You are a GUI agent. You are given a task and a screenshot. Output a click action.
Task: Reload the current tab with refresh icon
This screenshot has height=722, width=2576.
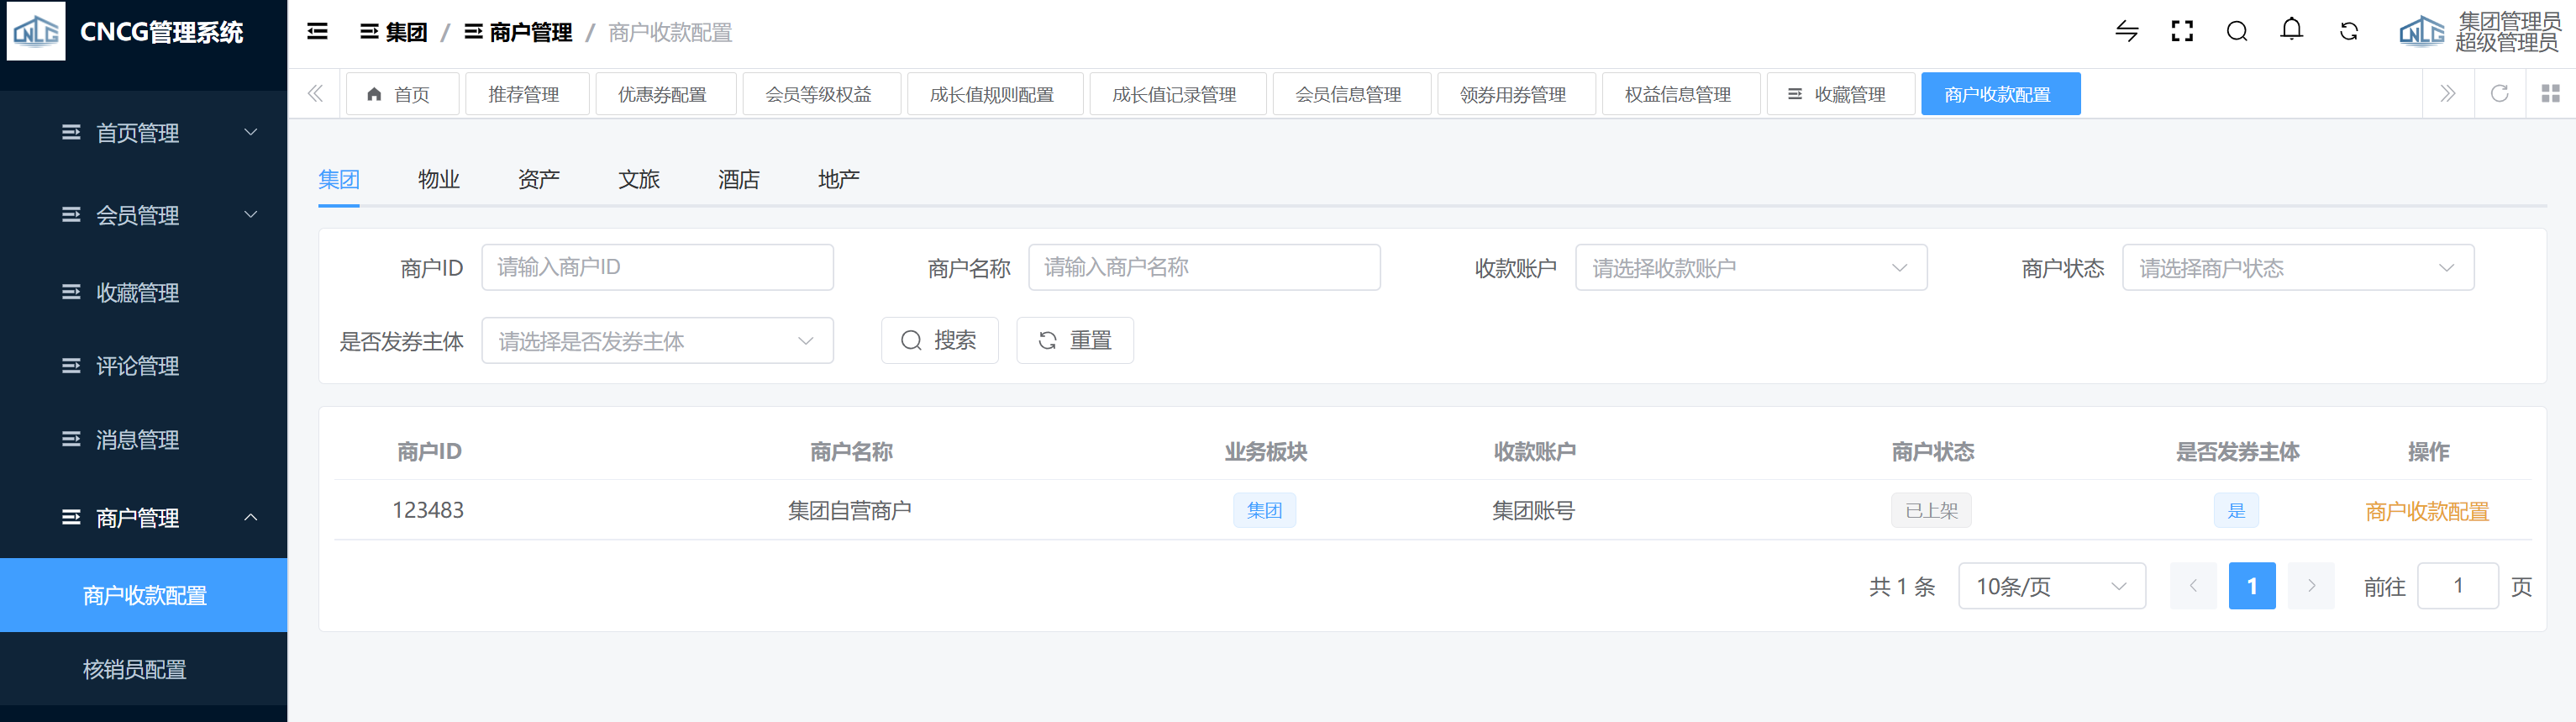click(x=2498, y=94)
